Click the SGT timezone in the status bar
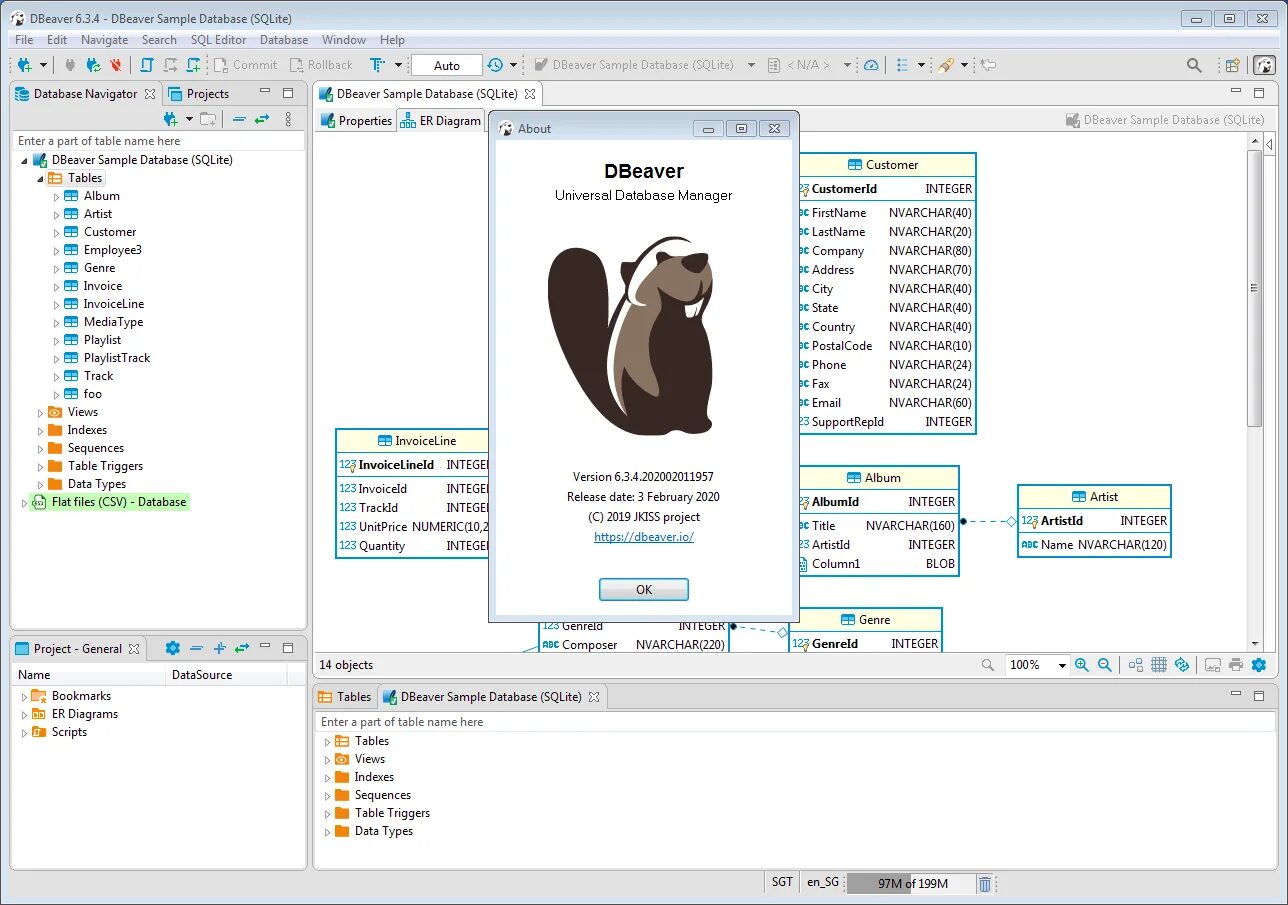This screenshot has height=905, width=1288. pyautogui.click(x=783, y=882)
